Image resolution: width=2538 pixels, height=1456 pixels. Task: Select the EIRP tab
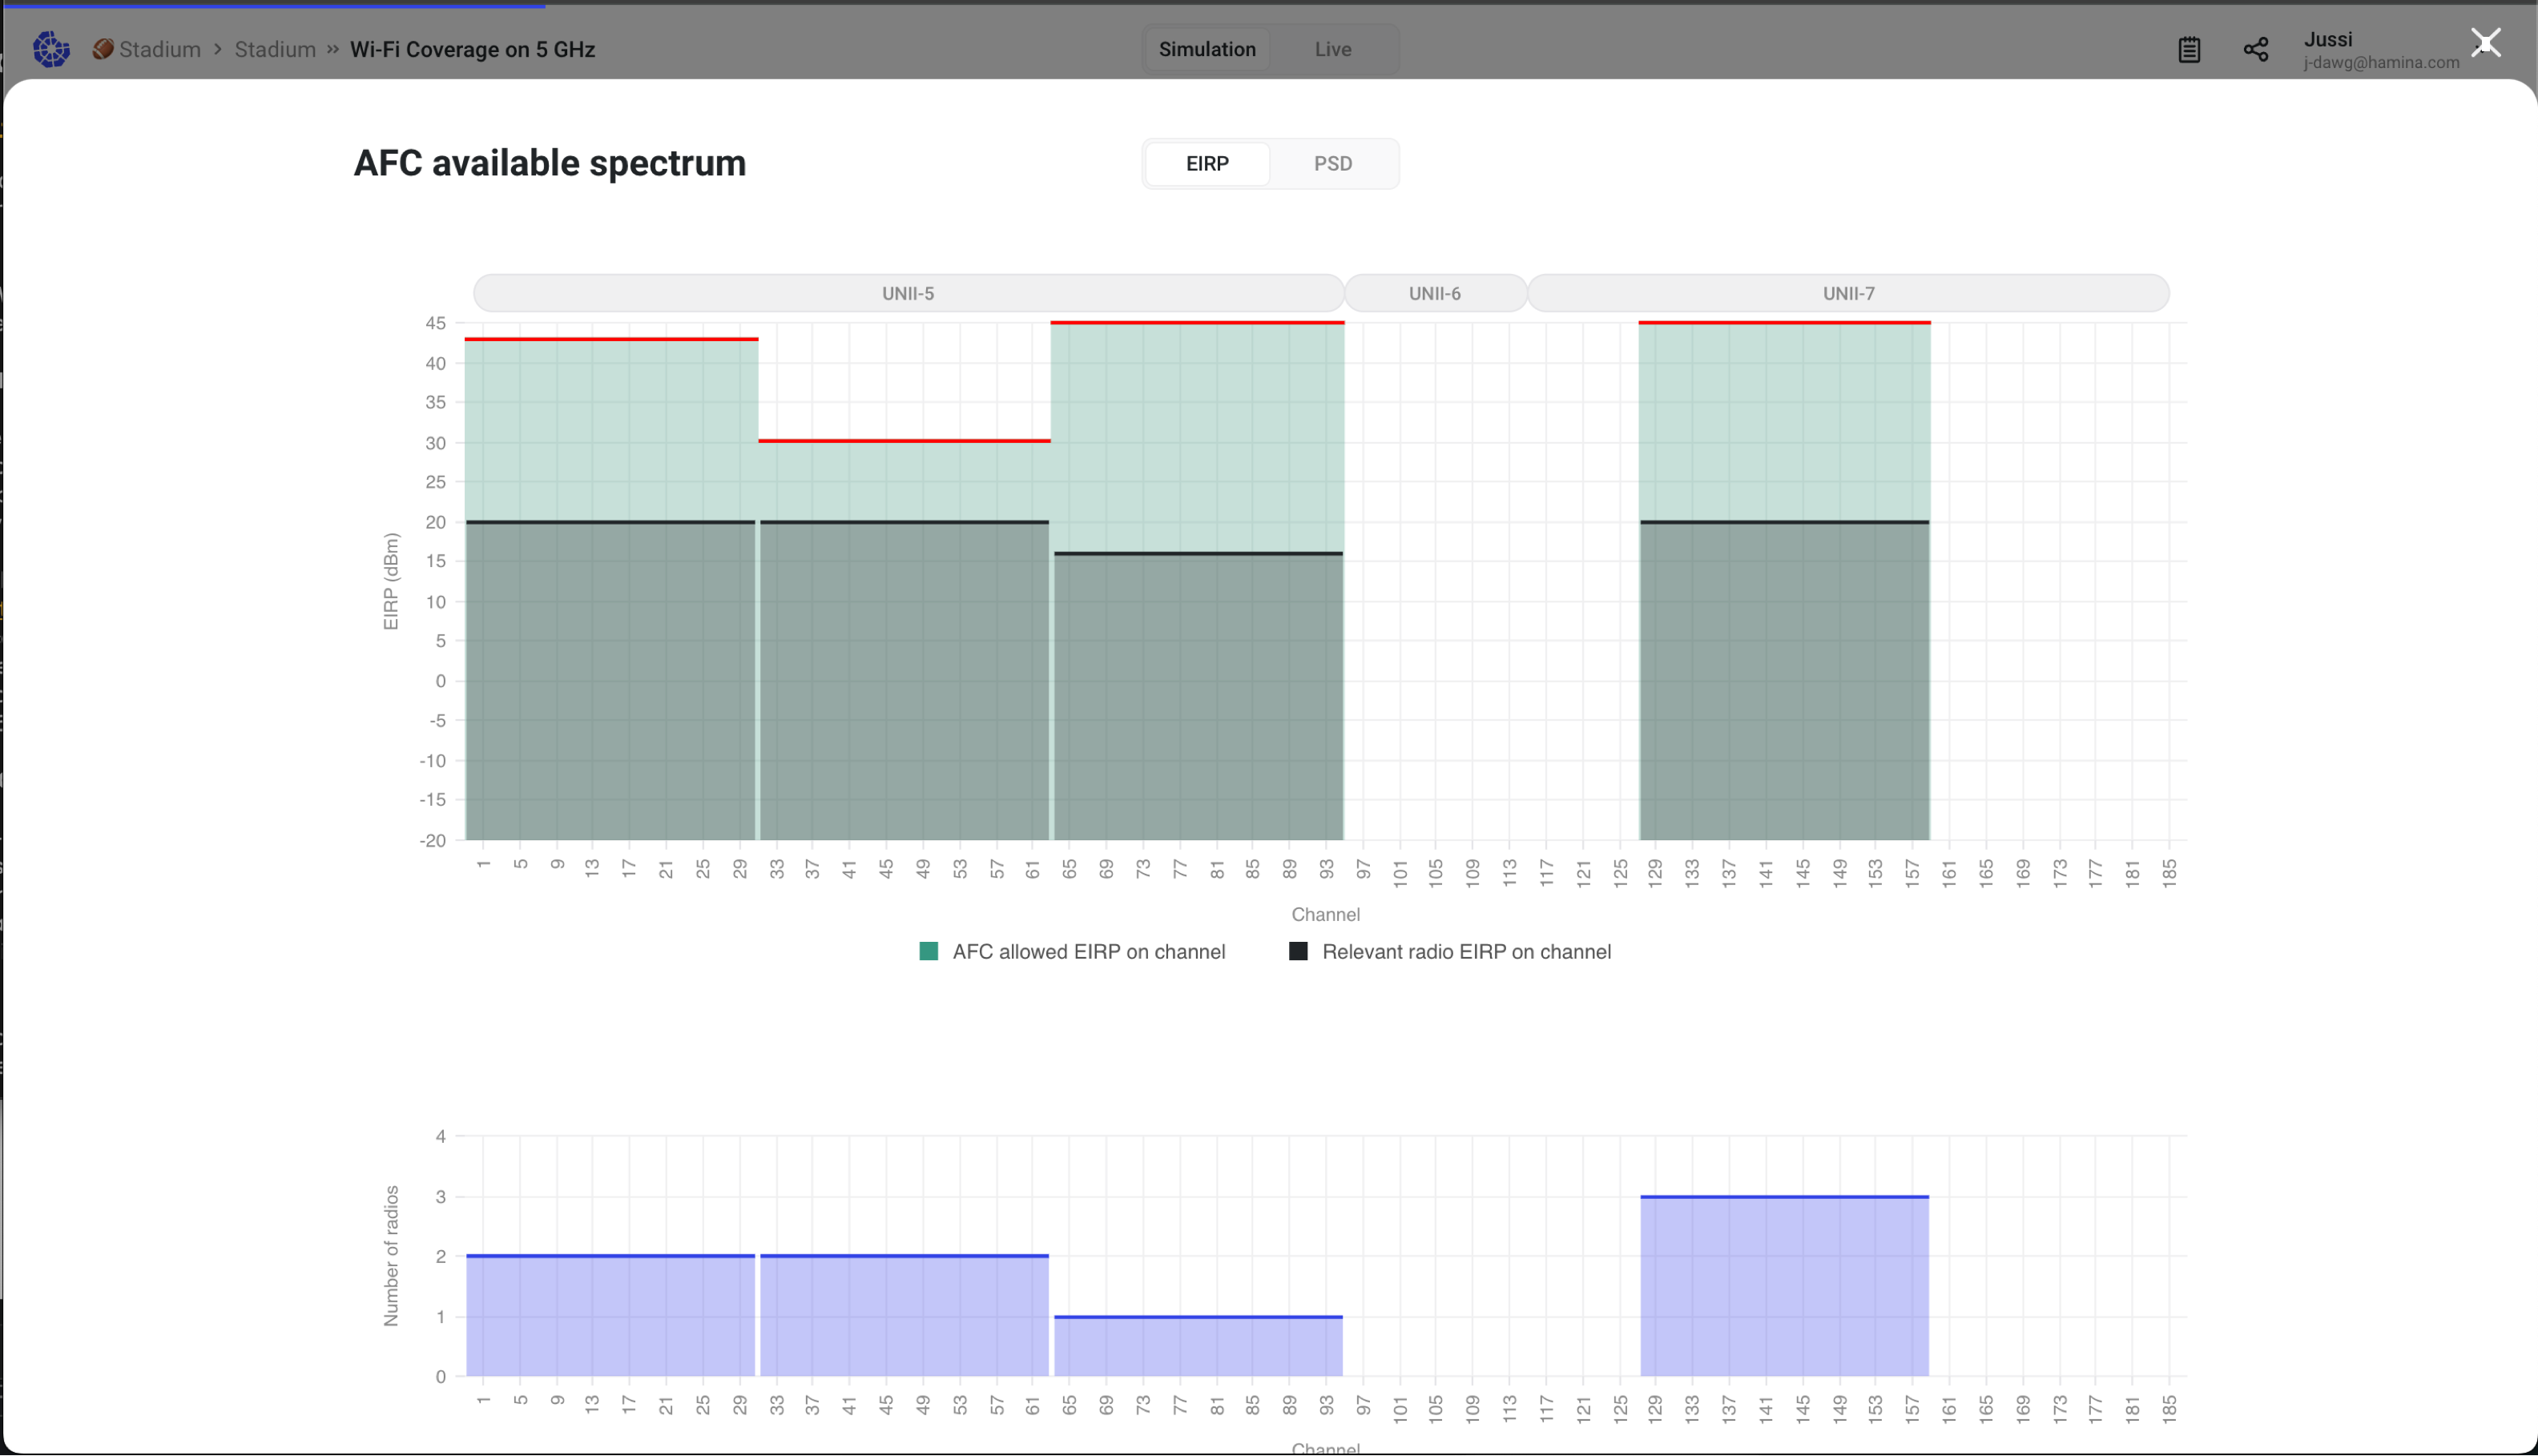(x=1207, y=163)
